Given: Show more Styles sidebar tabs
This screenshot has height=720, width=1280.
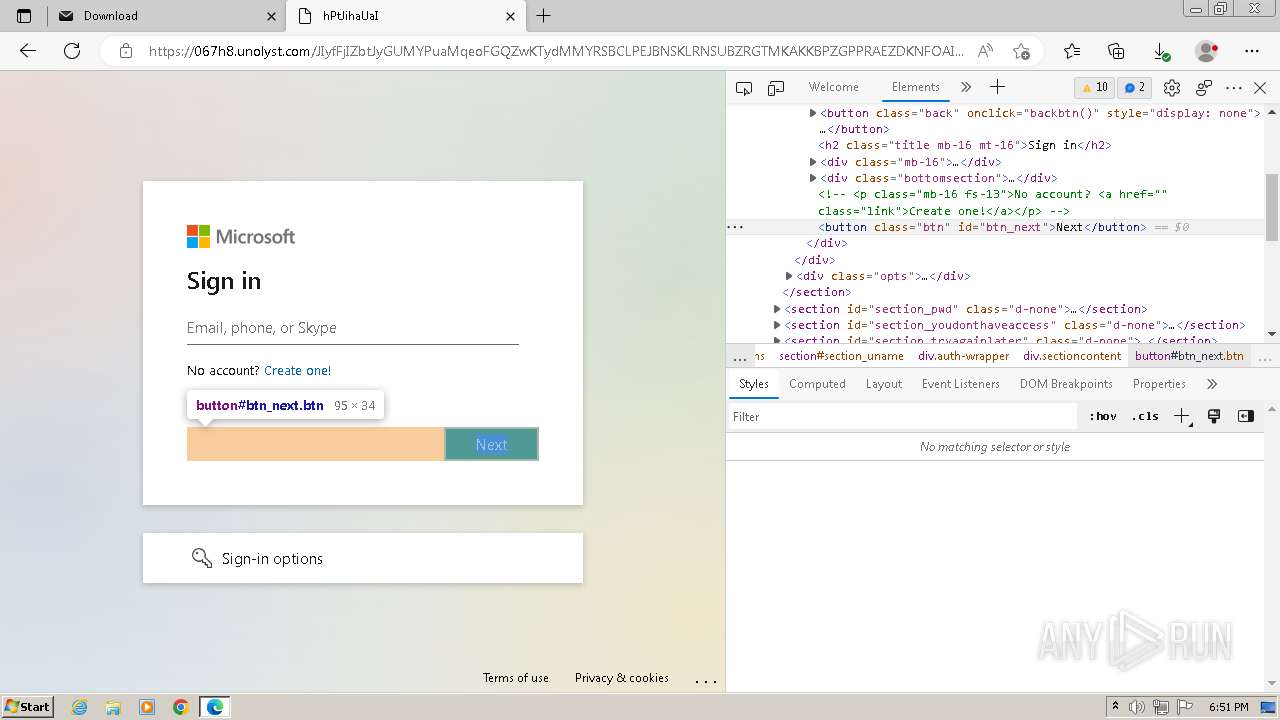Looking at the screenshot, I should (x=1212, y=384).
